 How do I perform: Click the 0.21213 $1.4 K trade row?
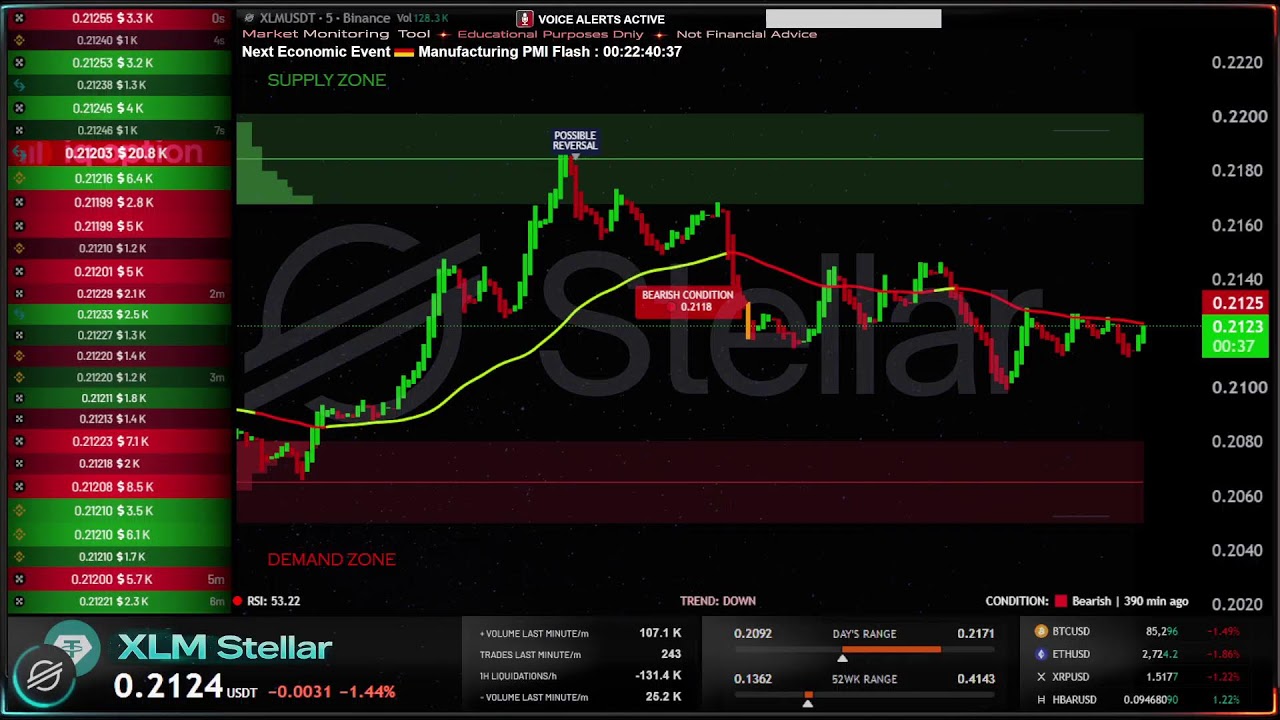119,419
